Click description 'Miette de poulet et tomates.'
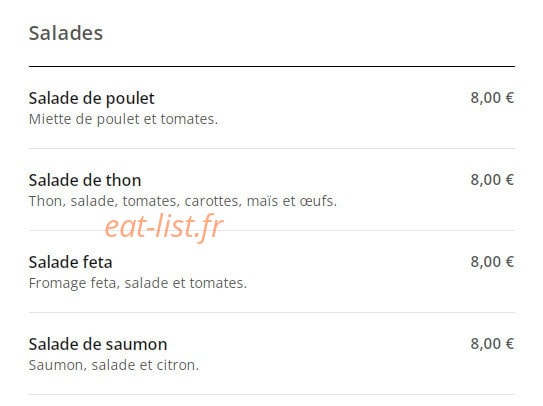The image size is (543, 406). click(x=123, y=120)
